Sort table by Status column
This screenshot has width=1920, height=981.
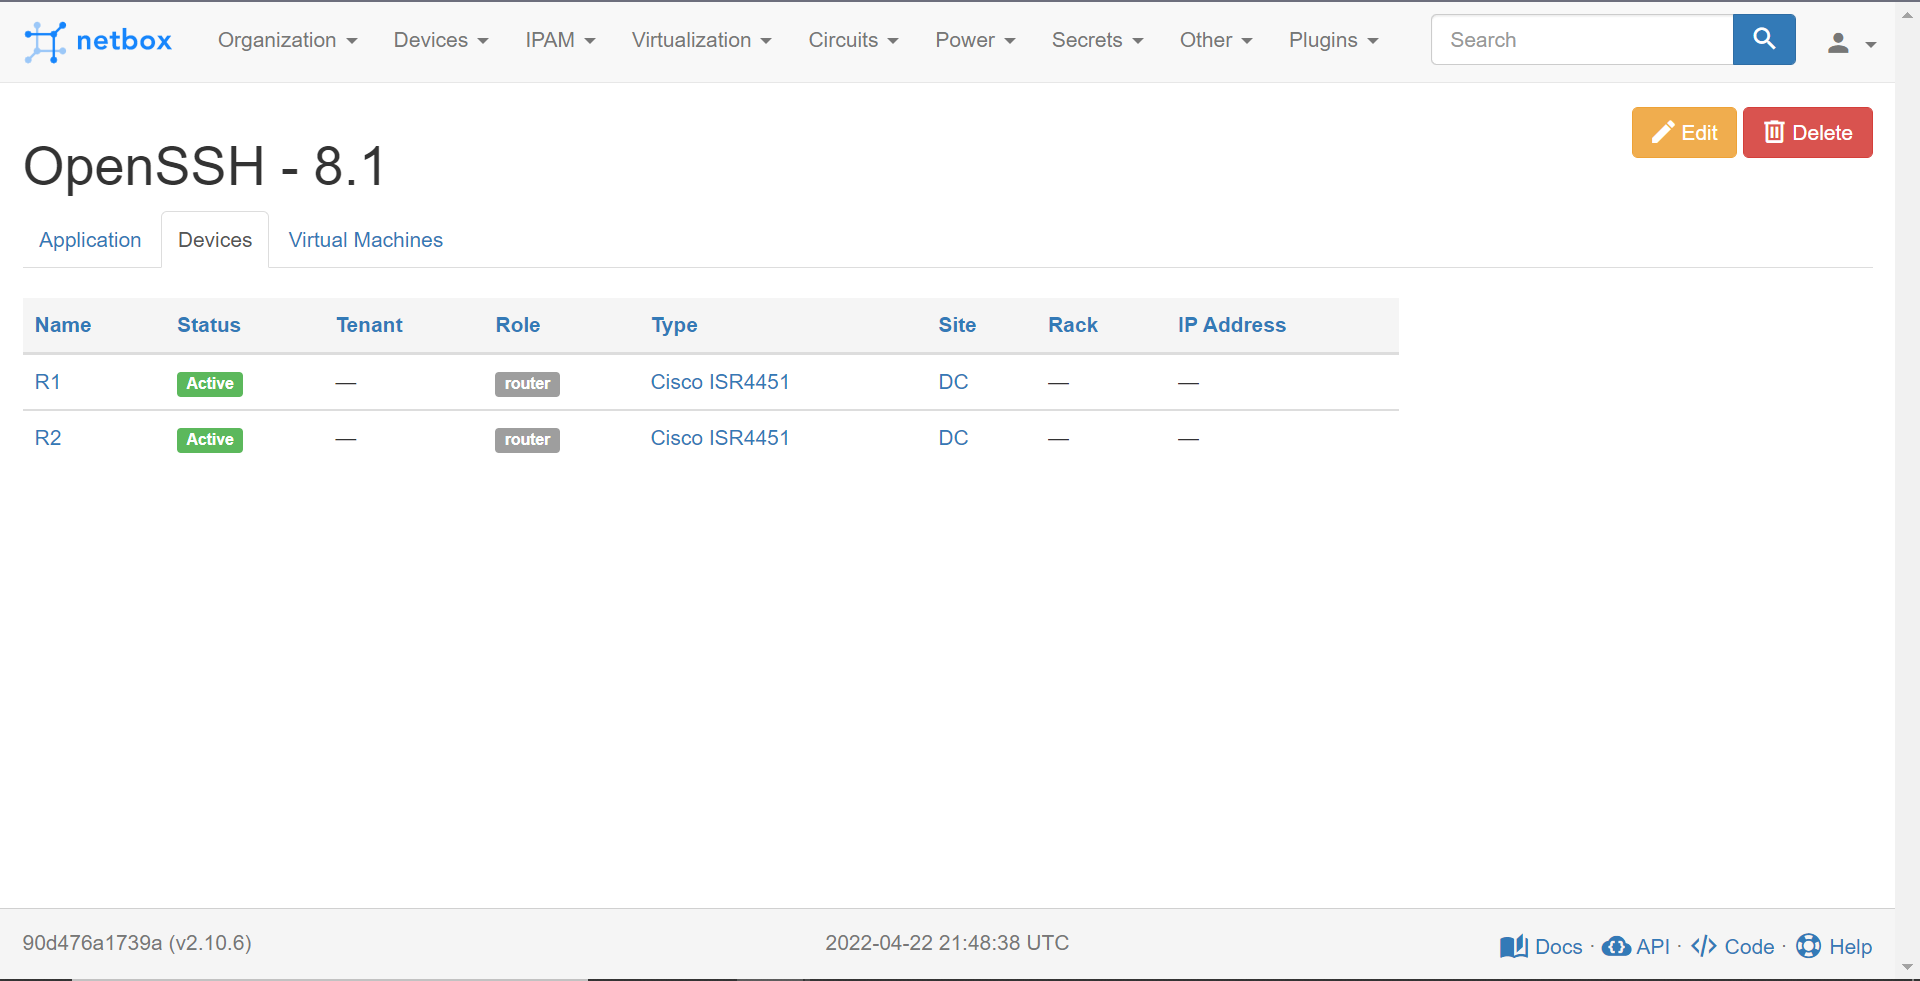209,325
